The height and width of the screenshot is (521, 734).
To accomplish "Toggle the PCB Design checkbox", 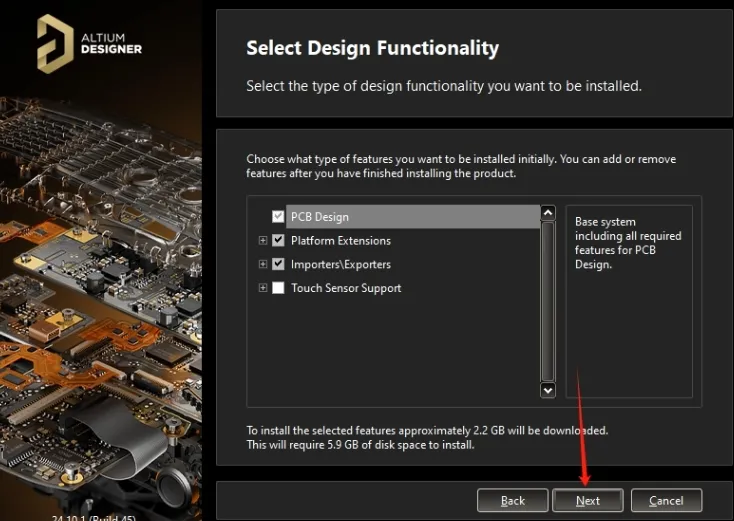I will pos(278,216).
